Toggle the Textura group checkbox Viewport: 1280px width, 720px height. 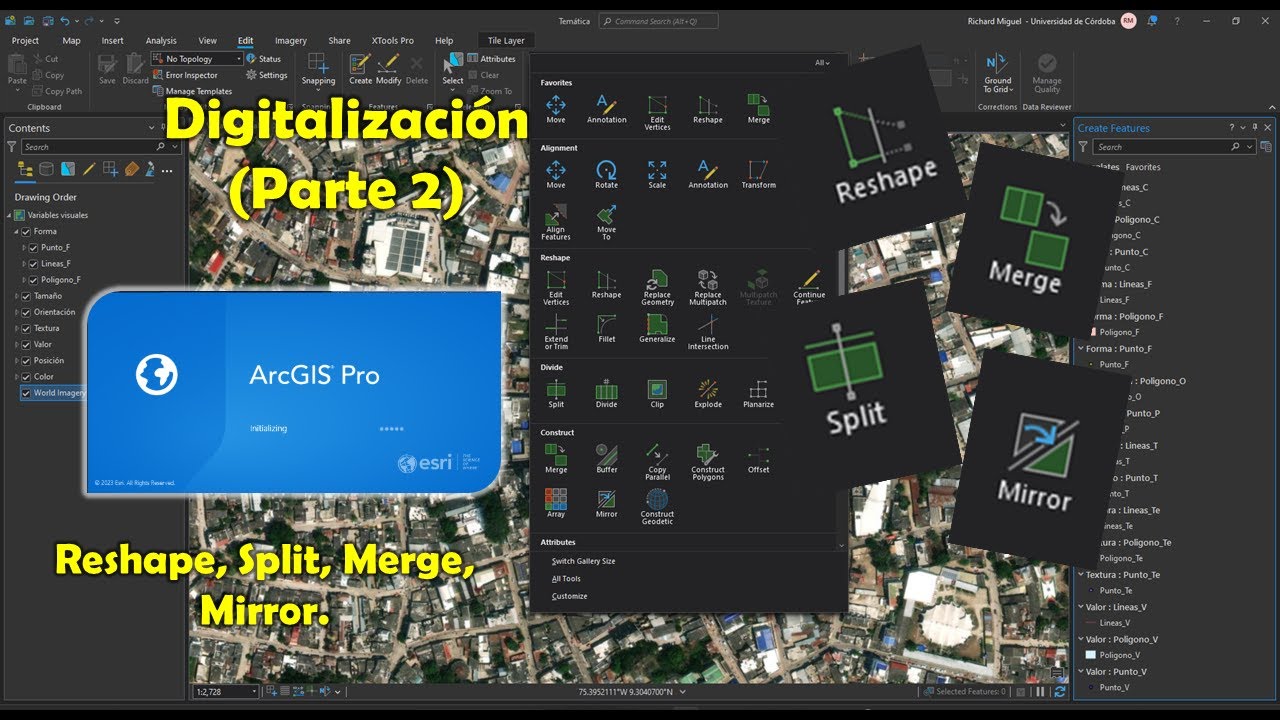26,328
